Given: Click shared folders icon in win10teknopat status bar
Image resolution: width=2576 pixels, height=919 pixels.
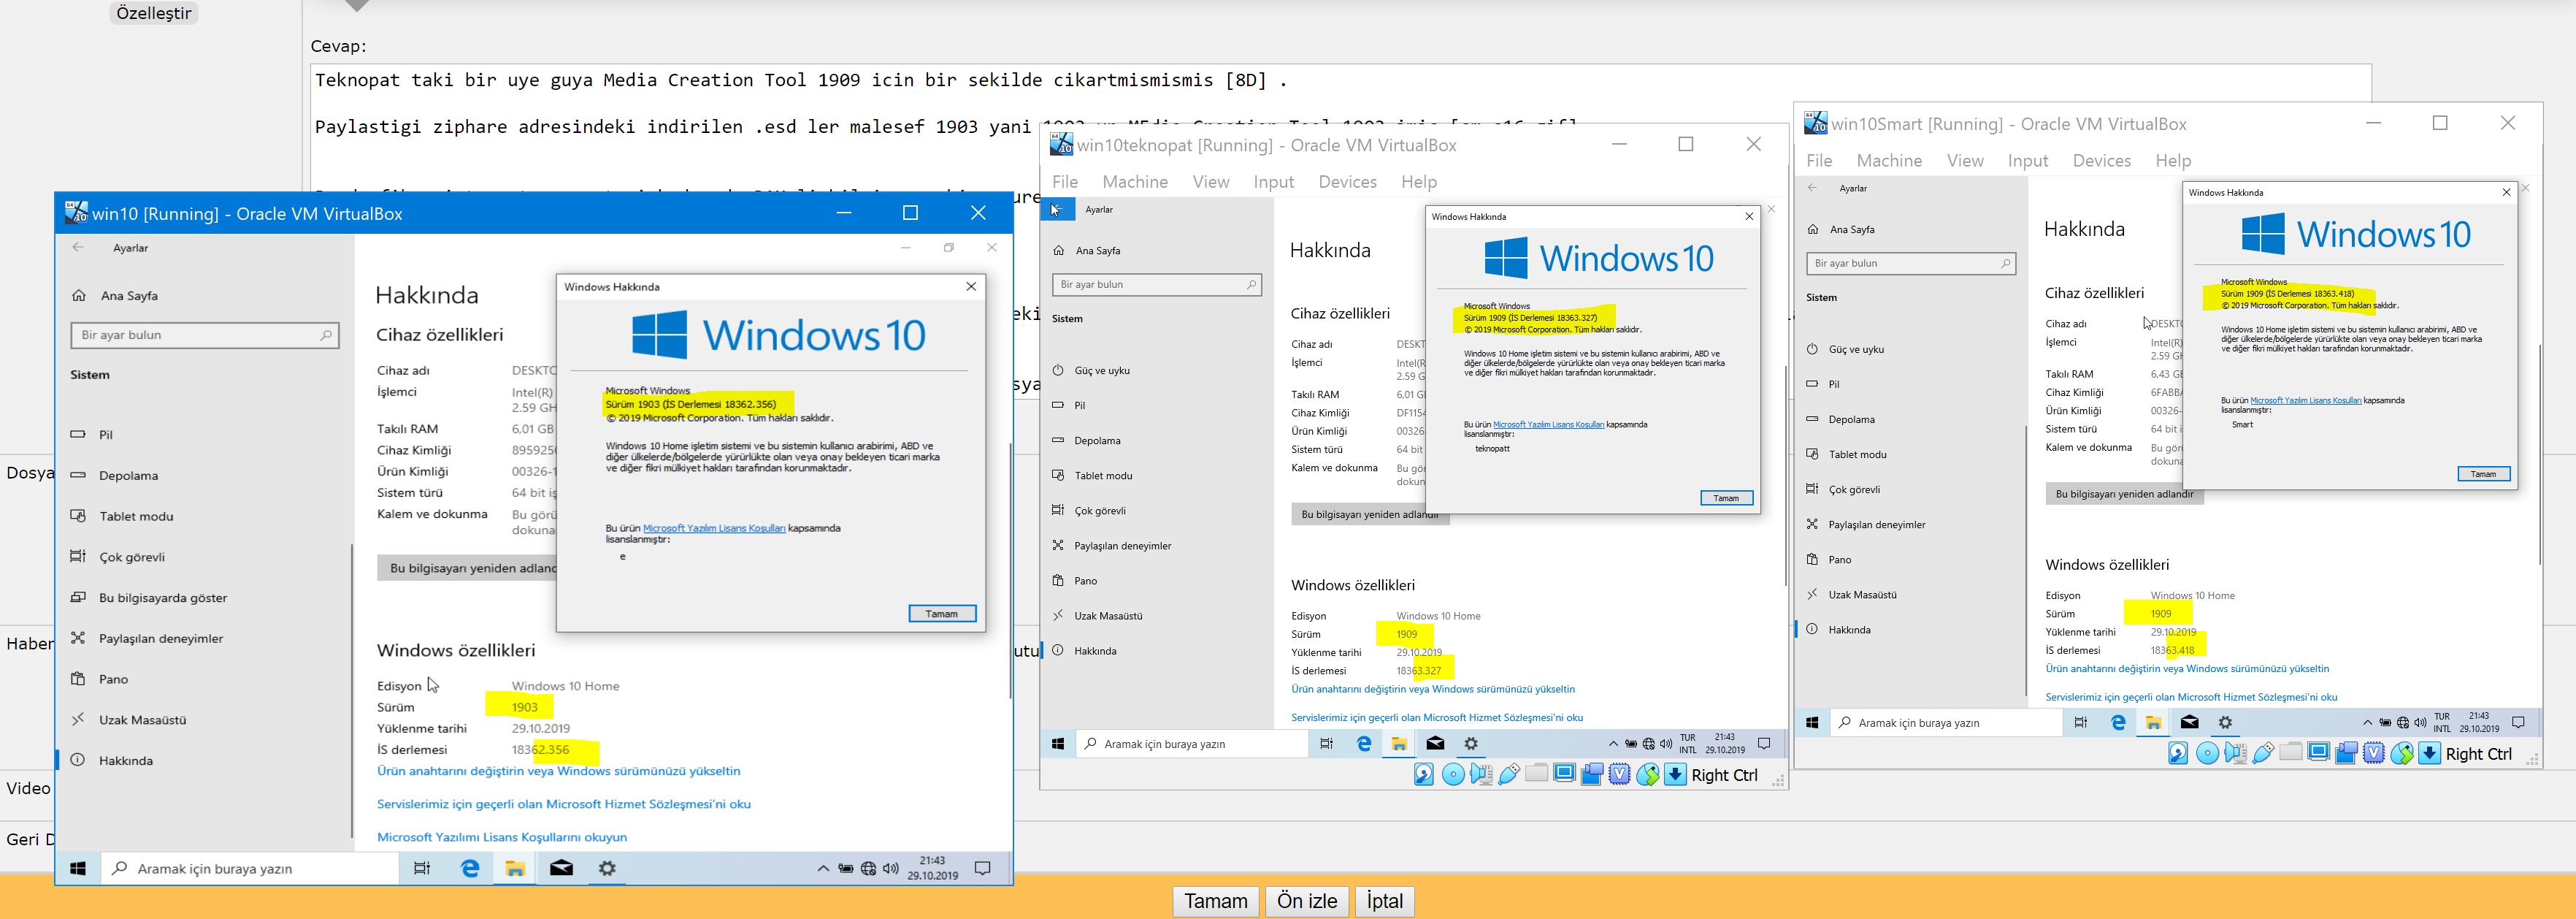Looking at the screenshot, I should 1537,773.
